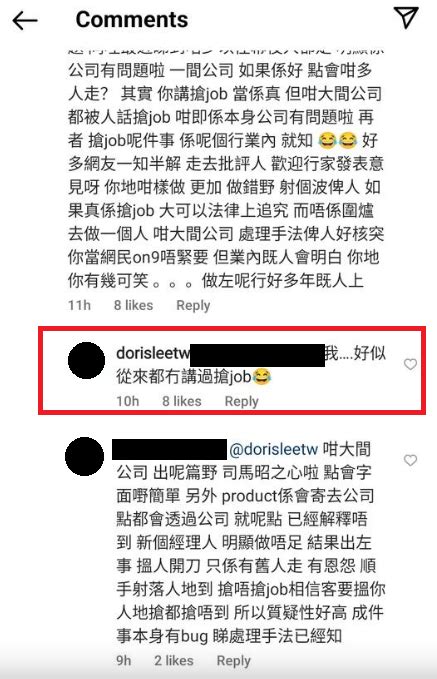
Task: Like the comment mentioning @dorisleetw via heart
Action: tap(410, 460)
